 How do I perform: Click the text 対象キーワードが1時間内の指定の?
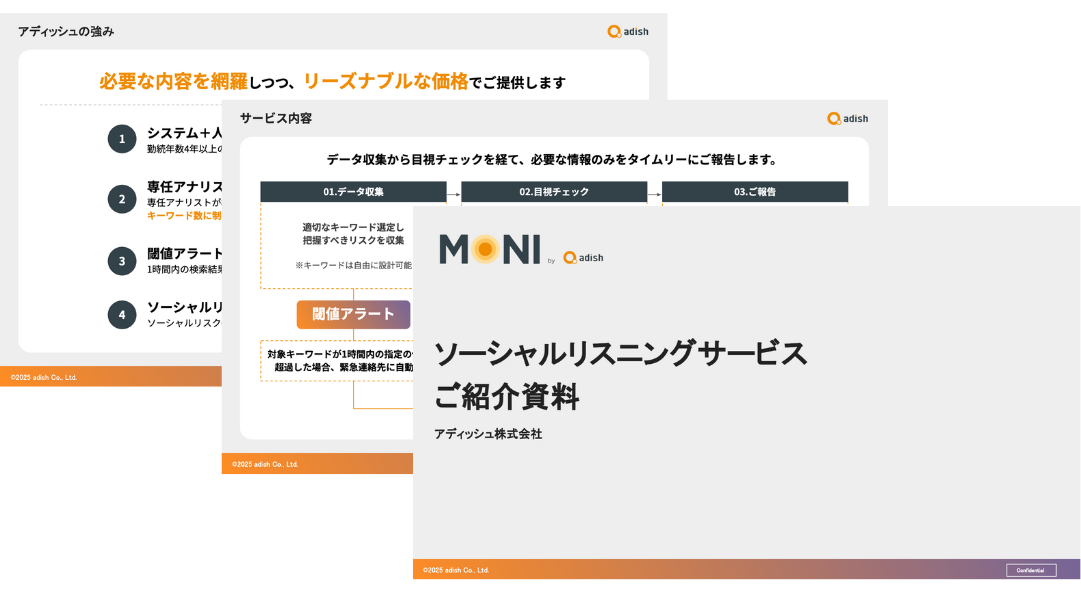(x=340, y=354)
